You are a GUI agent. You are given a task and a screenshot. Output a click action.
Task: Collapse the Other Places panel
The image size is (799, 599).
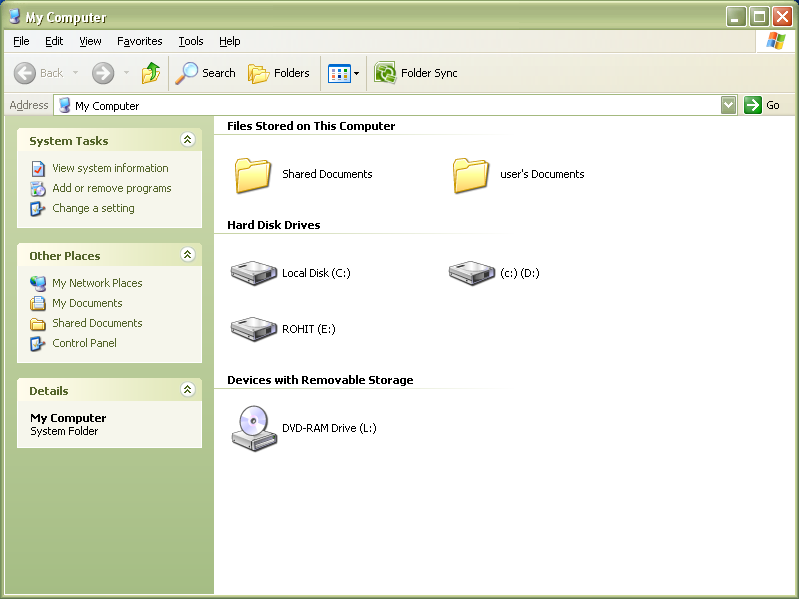click(187, 255)
